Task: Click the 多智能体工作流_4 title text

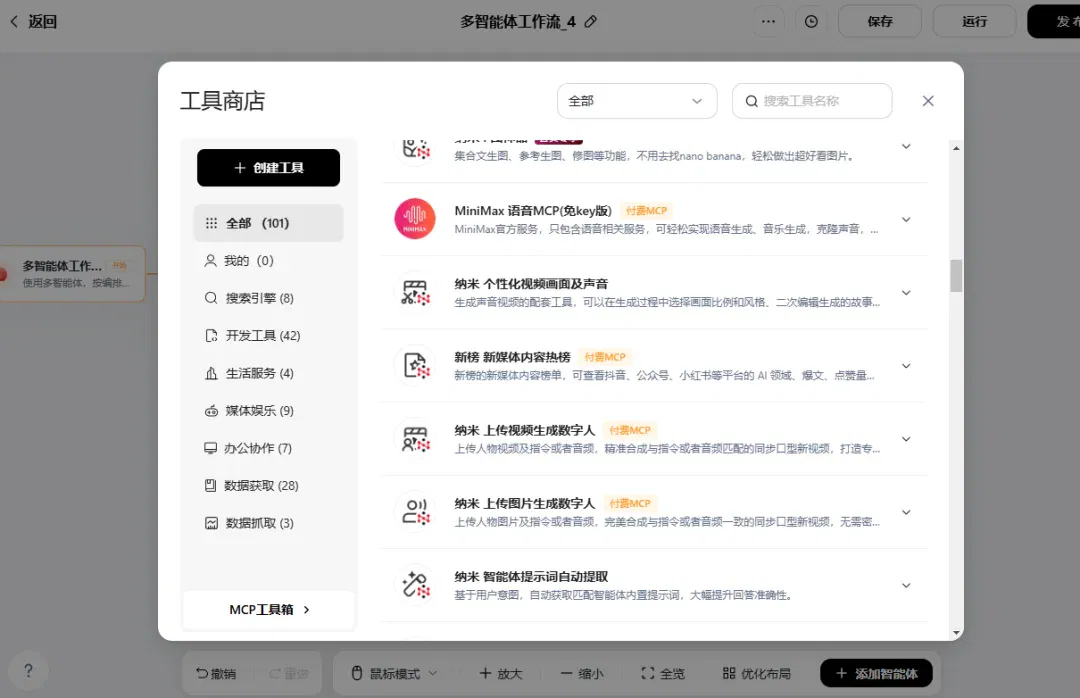Action: pos(518,21)
